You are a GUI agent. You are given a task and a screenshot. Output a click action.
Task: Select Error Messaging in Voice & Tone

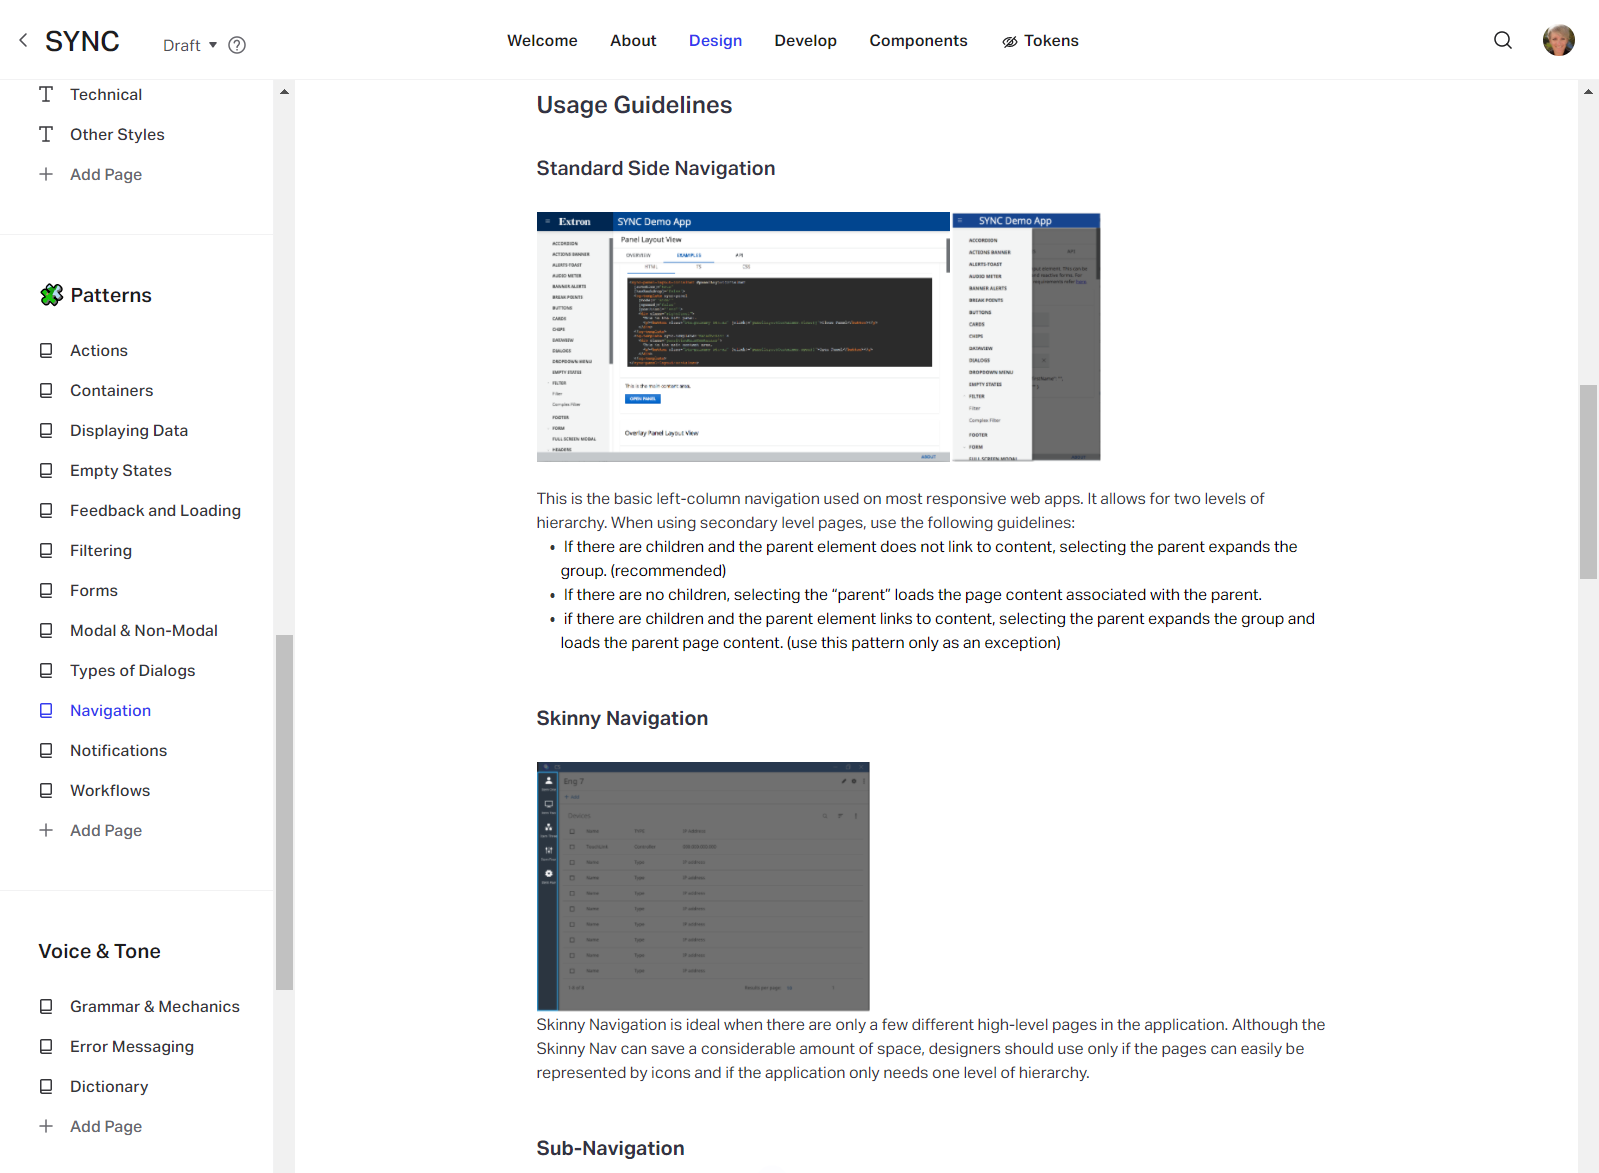tap(132, 1046)
